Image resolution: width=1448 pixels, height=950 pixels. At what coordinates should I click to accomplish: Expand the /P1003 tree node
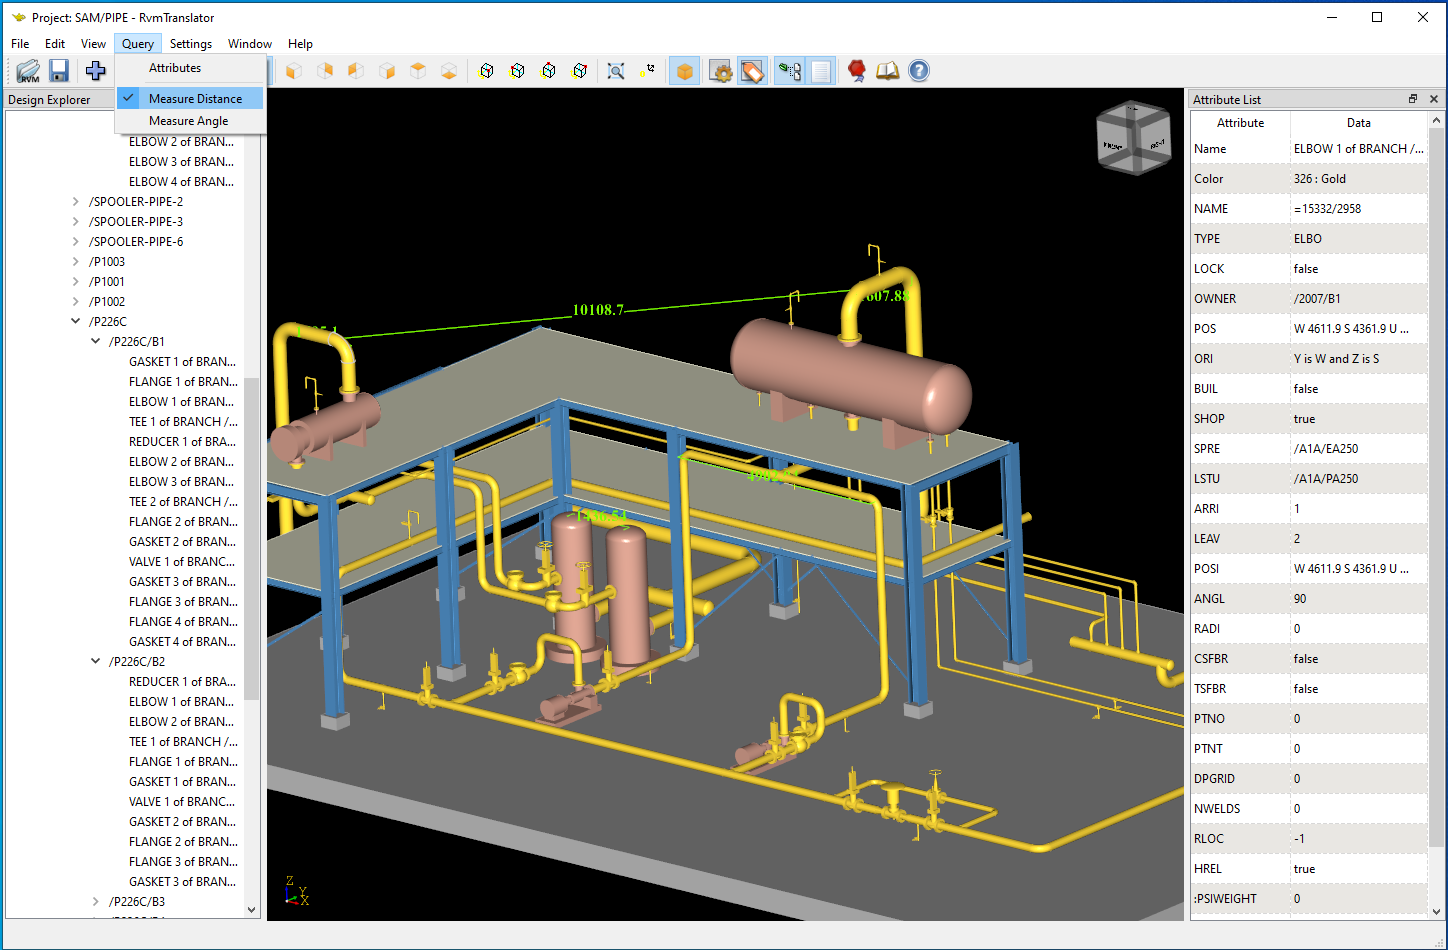[76, 262]
